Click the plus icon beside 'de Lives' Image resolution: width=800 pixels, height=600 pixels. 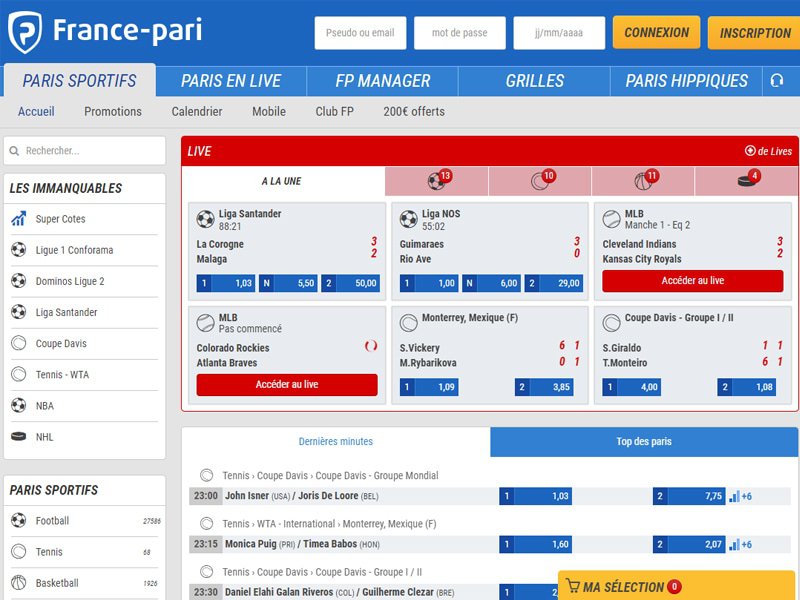(749, 151)
